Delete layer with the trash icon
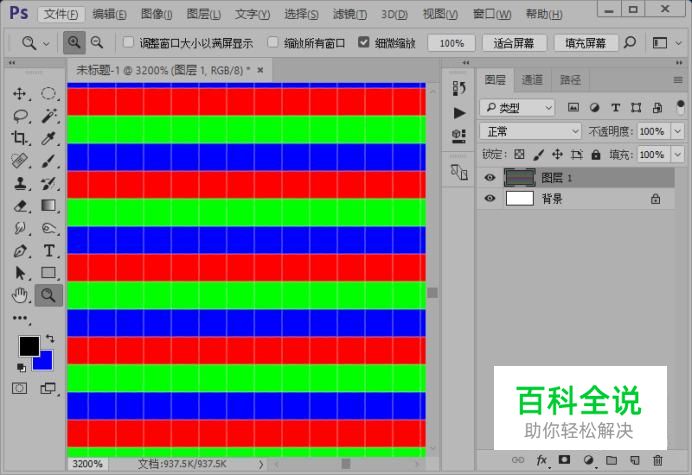 [x=658, y=460]
